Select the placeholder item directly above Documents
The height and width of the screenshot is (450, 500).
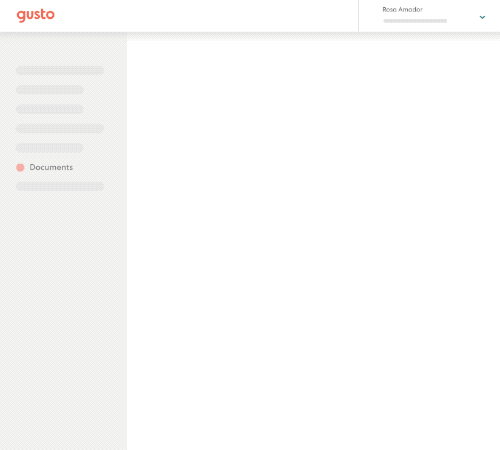coord(50,148)
